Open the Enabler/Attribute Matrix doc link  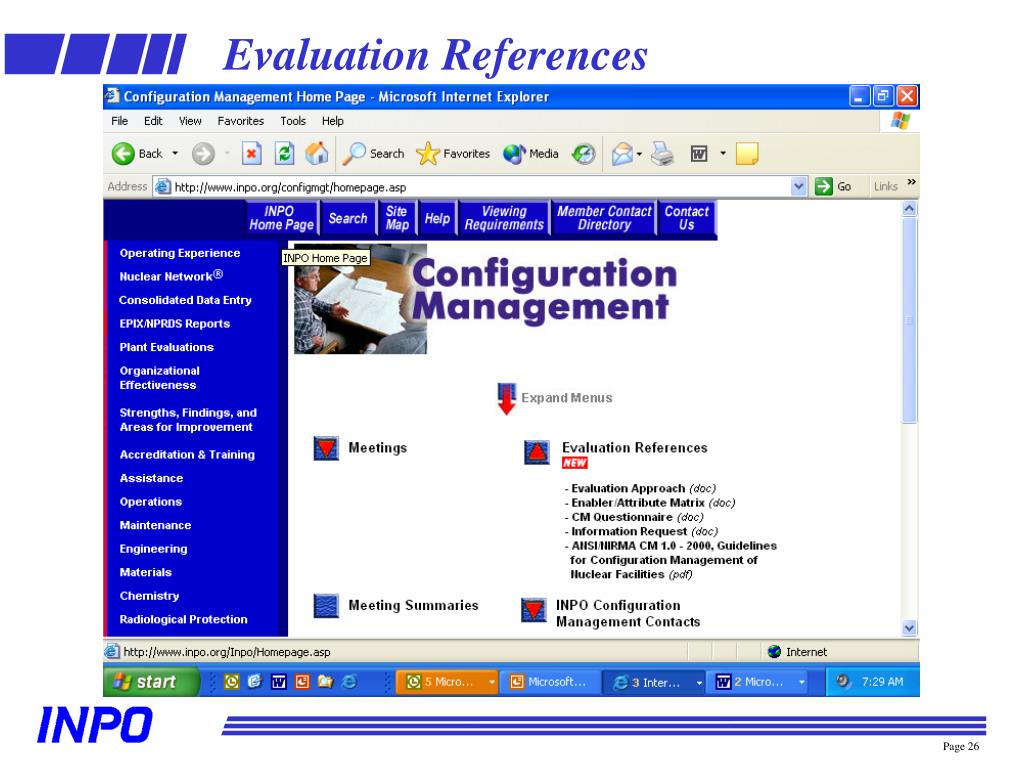pyautogui.click(x=653, y=503)
